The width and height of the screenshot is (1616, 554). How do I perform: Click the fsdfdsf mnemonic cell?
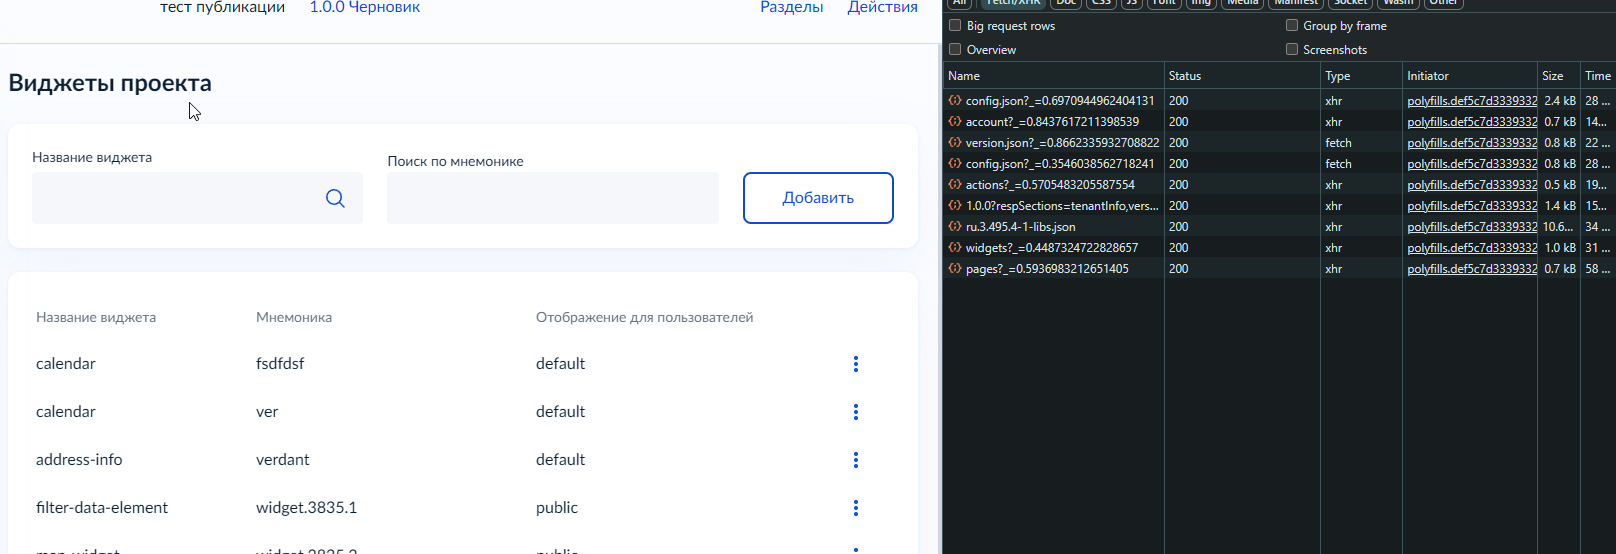[280, 364]
